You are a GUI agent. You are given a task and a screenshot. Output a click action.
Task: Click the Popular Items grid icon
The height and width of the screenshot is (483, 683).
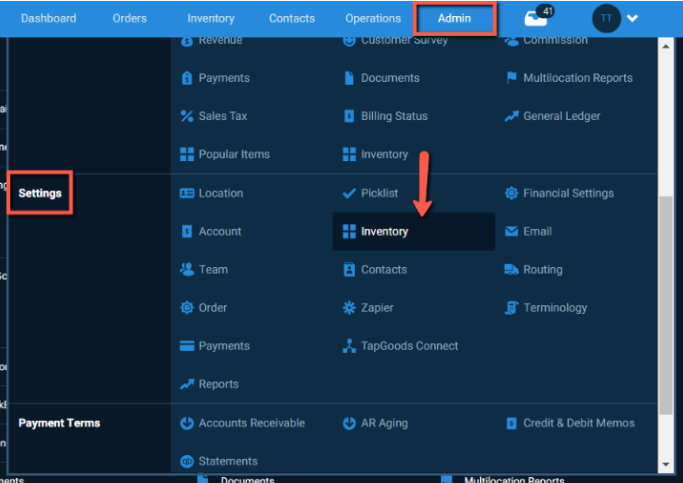click(187, 154)
